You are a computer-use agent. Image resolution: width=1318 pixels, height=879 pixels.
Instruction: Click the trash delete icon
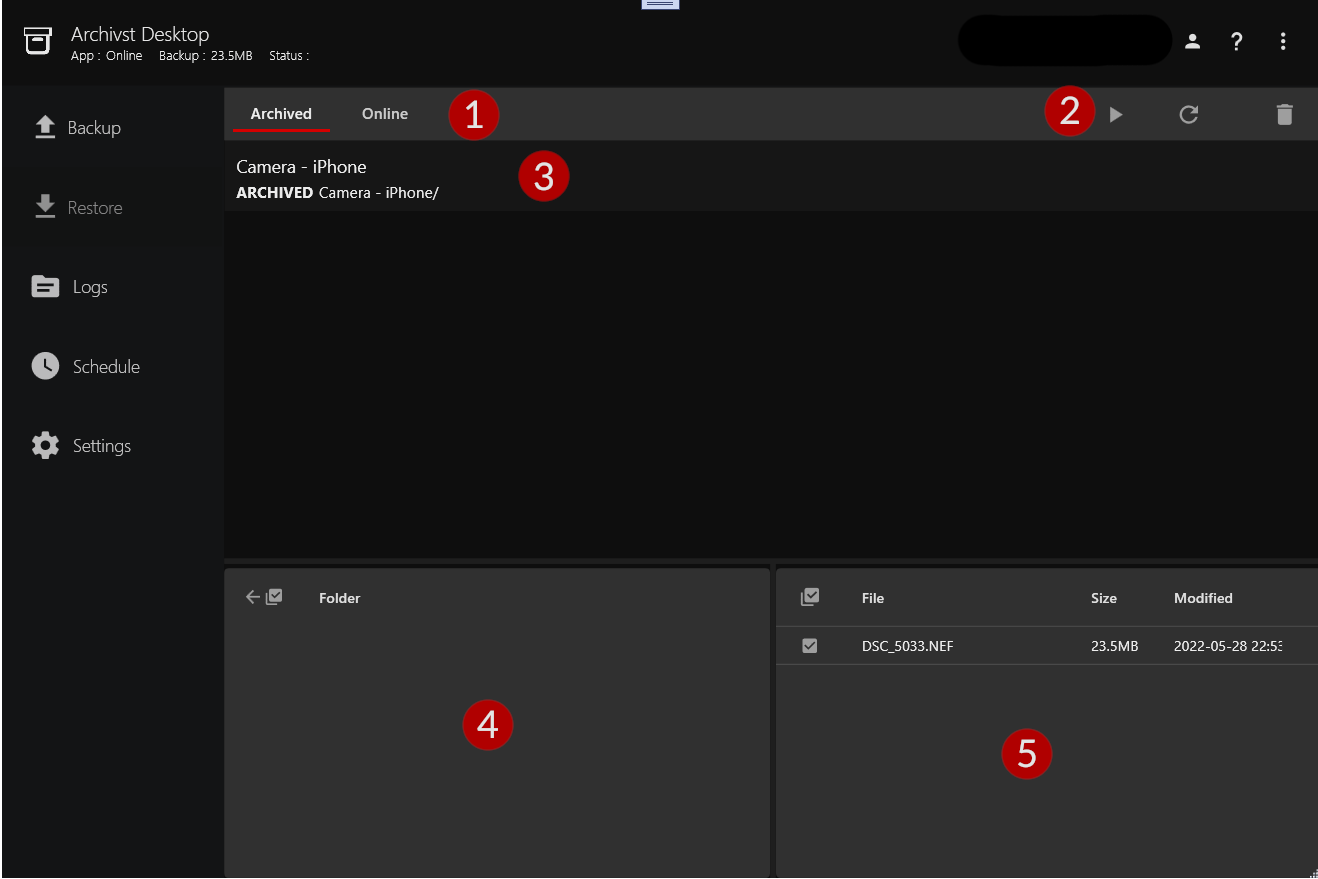pyautogui.click(x=1284, y=115)
